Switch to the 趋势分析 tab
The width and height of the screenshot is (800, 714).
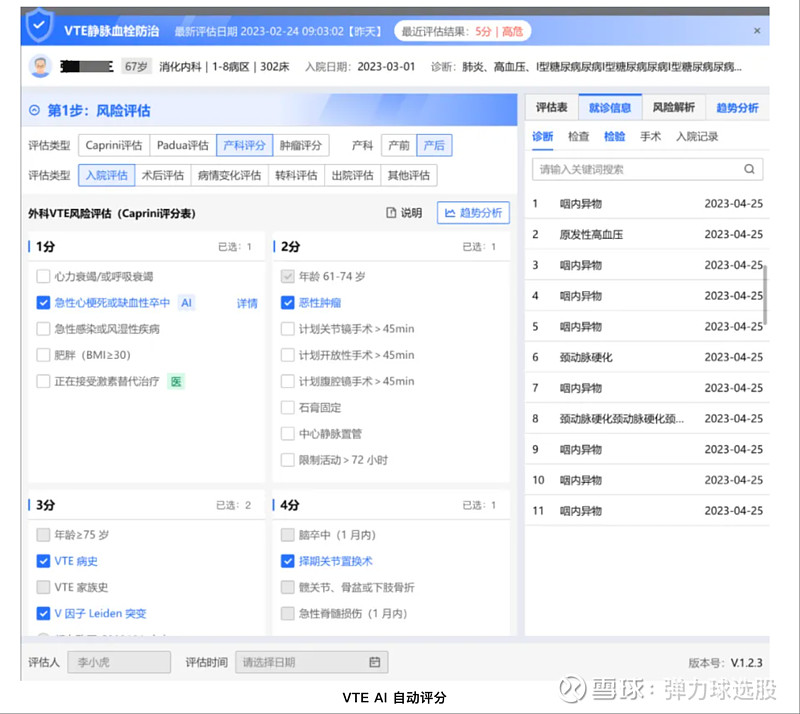pos(737,108)
